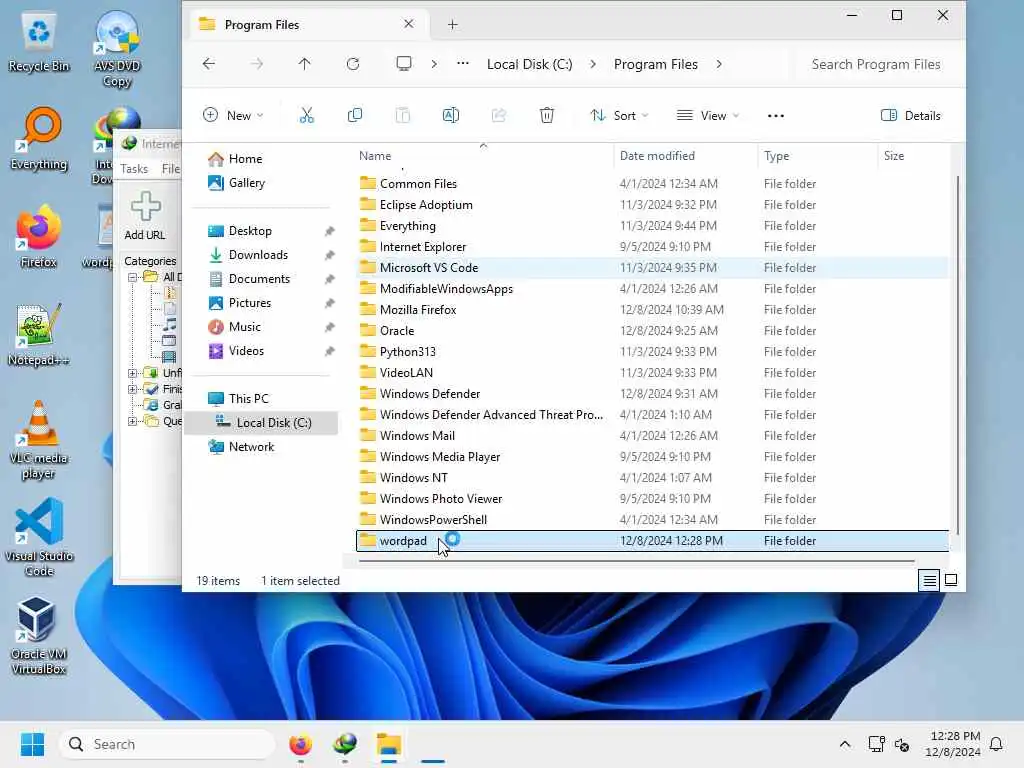This screenshot has width=1024, height=768.
Task: Show hidden system tray icons chevron
Action: click(844, 744)
